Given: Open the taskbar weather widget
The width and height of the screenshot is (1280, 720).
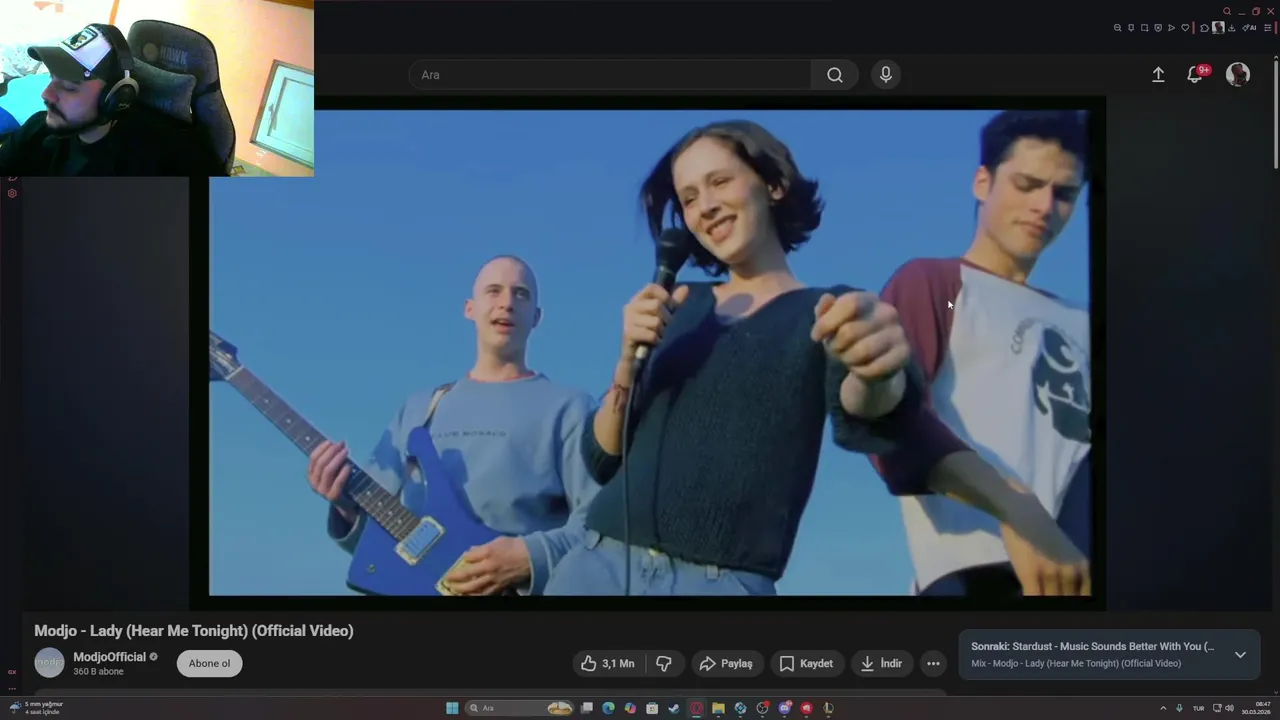Looking at the screenshot, I should pyautogui.click(x=36, y=708).
